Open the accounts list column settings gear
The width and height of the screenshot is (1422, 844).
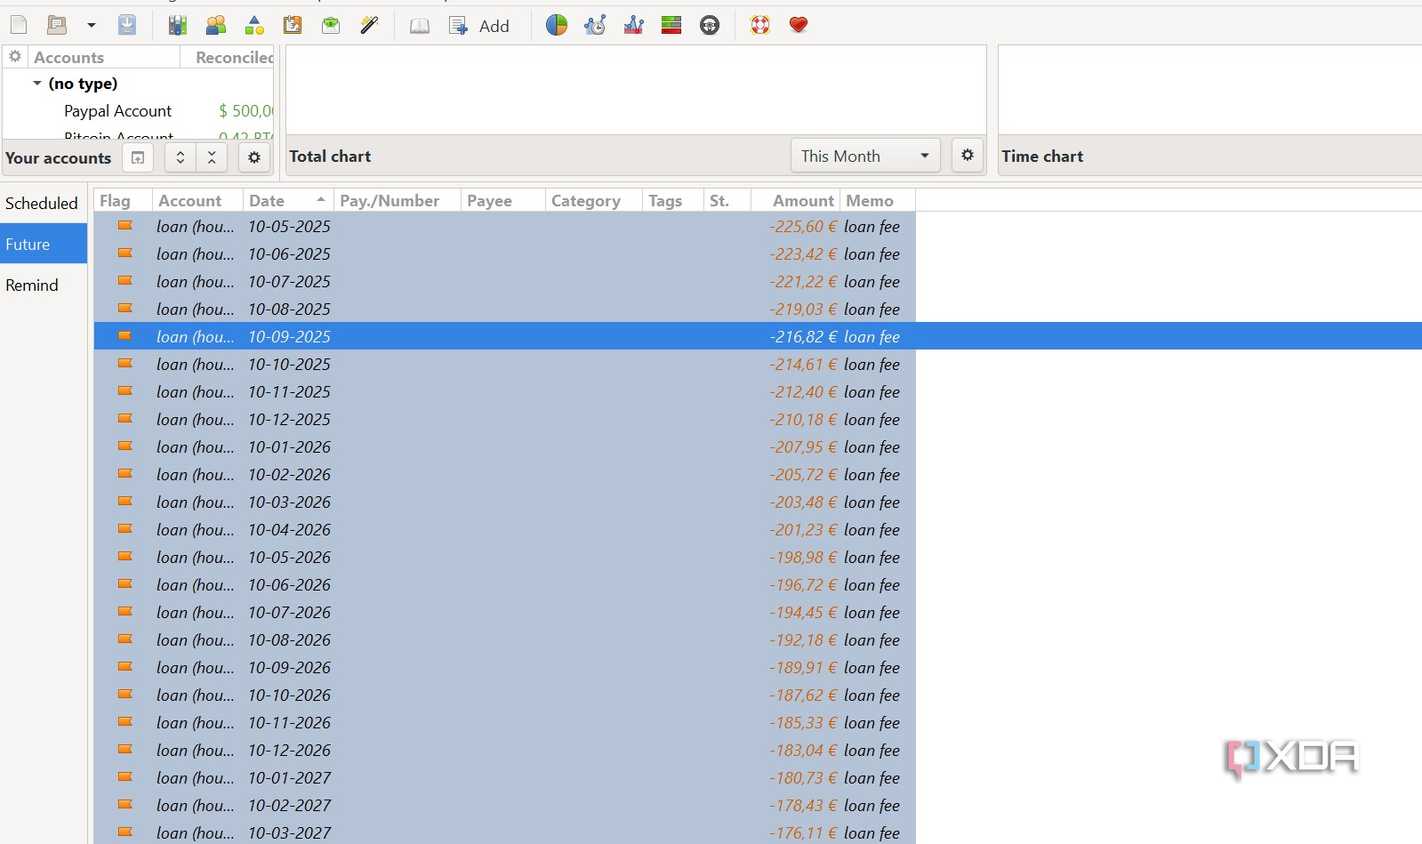click(15, 57)
